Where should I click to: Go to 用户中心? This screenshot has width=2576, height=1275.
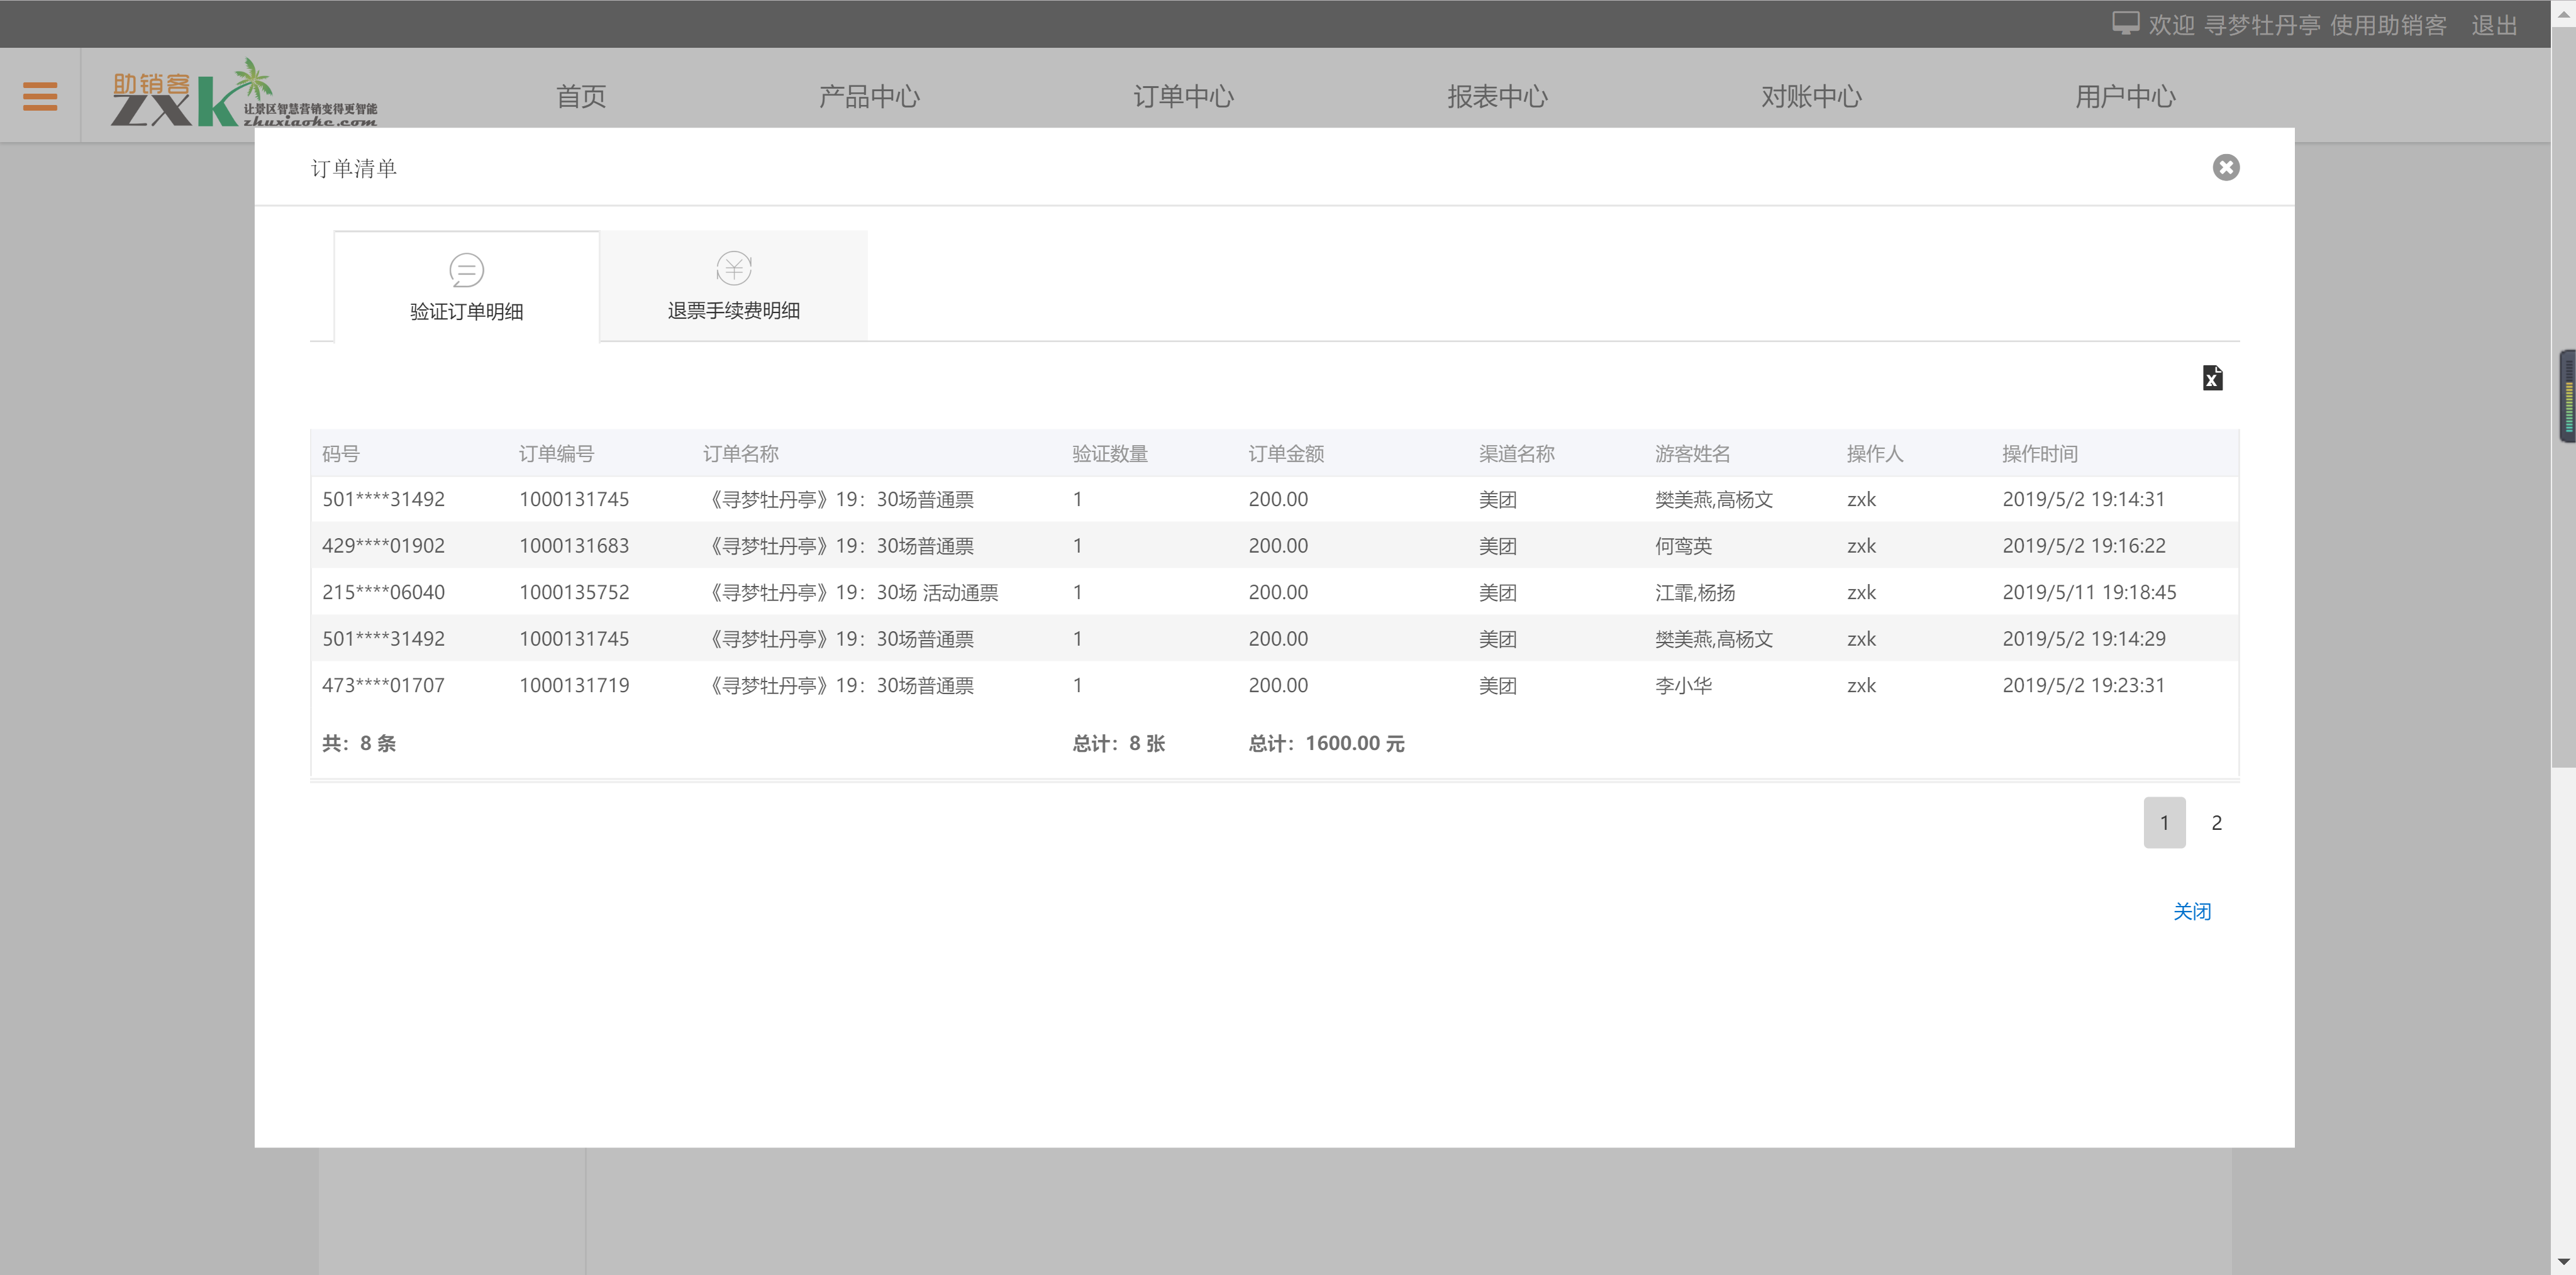(2125, 96)
